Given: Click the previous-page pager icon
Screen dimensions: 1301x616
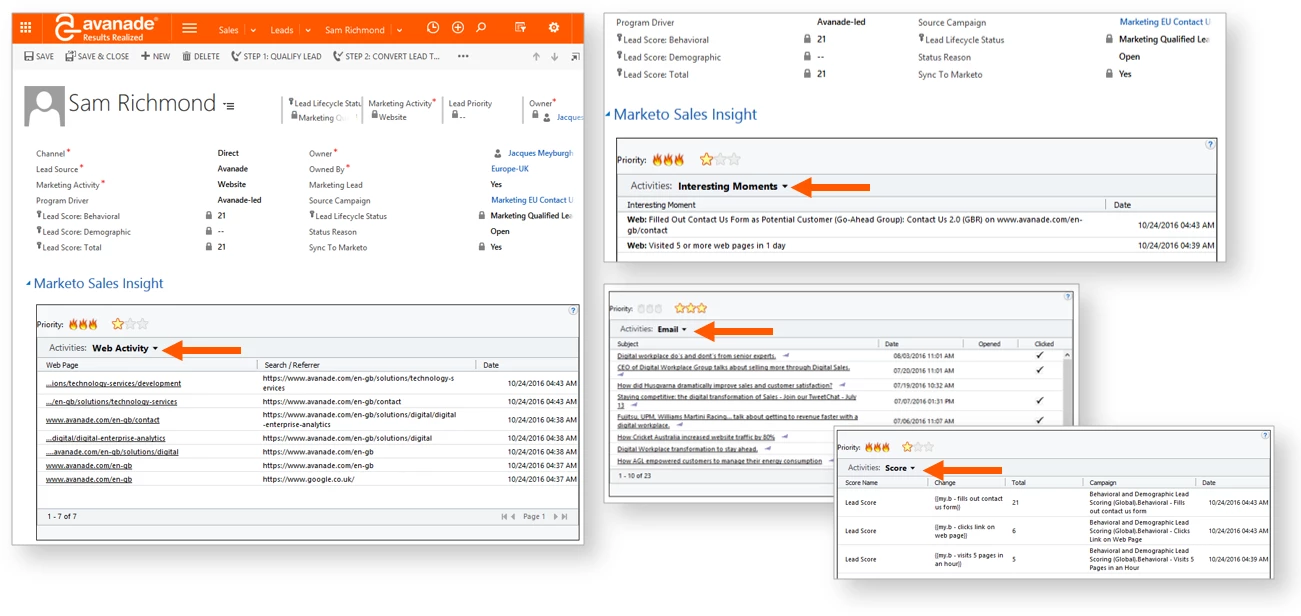Looking at the screenshot, I should pos(515,517).
